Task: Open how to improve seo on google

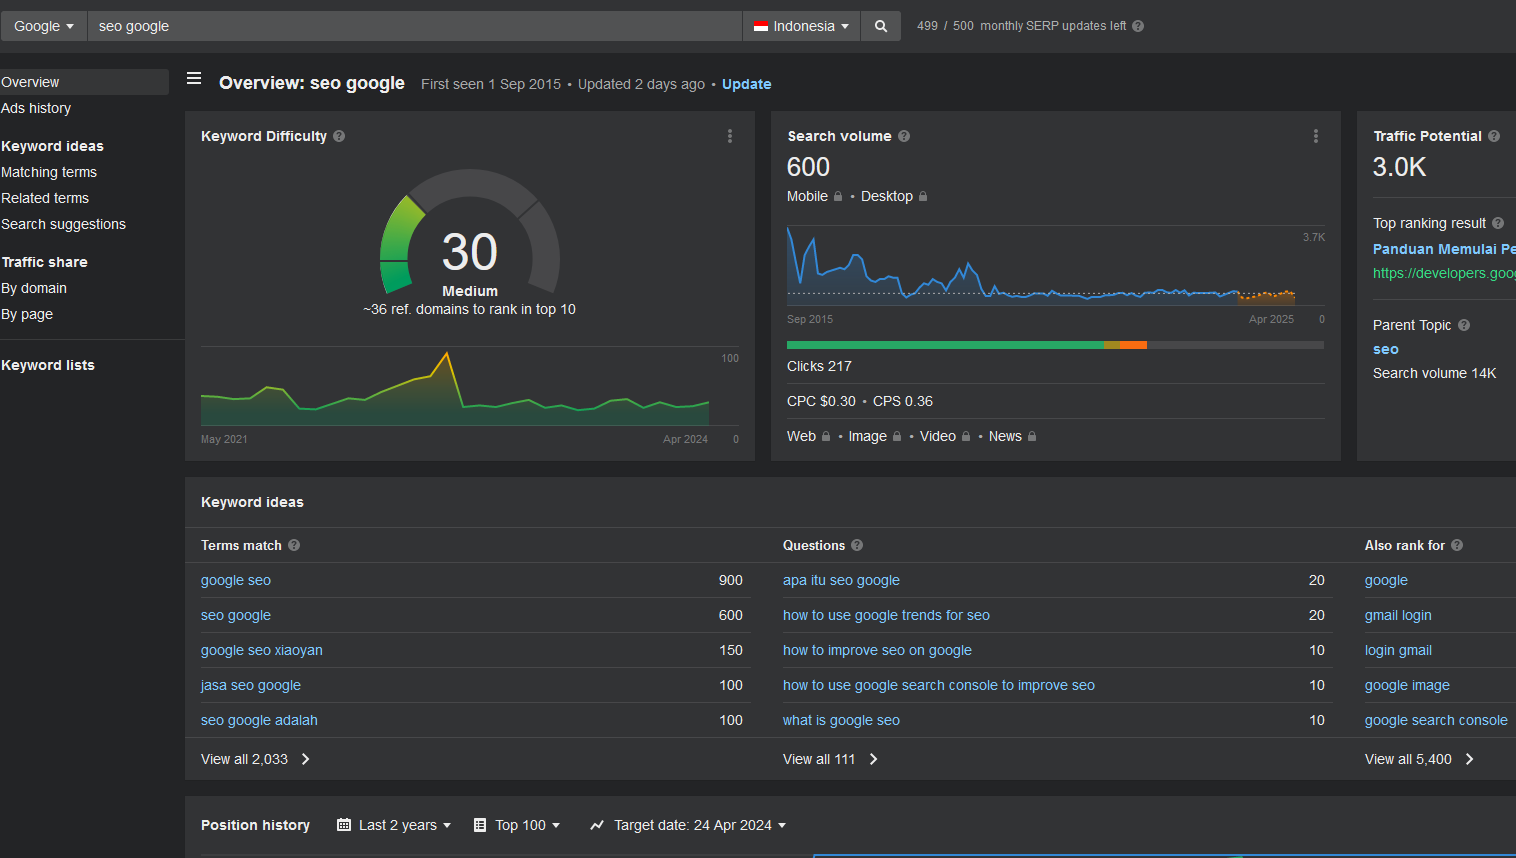Action: [877, 650]
